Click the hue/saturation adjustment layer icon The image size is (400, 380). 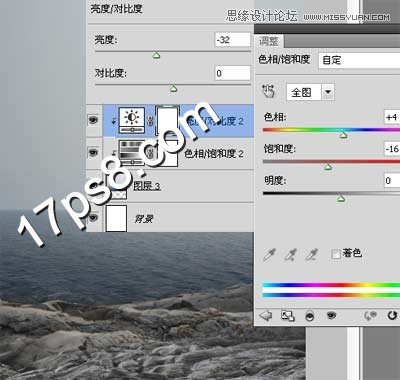[132, 153]
